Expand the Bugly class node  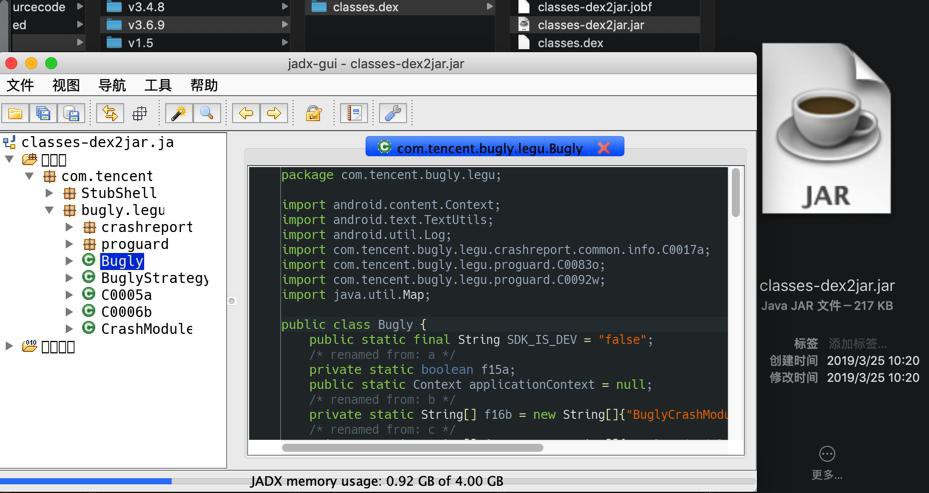69,261
